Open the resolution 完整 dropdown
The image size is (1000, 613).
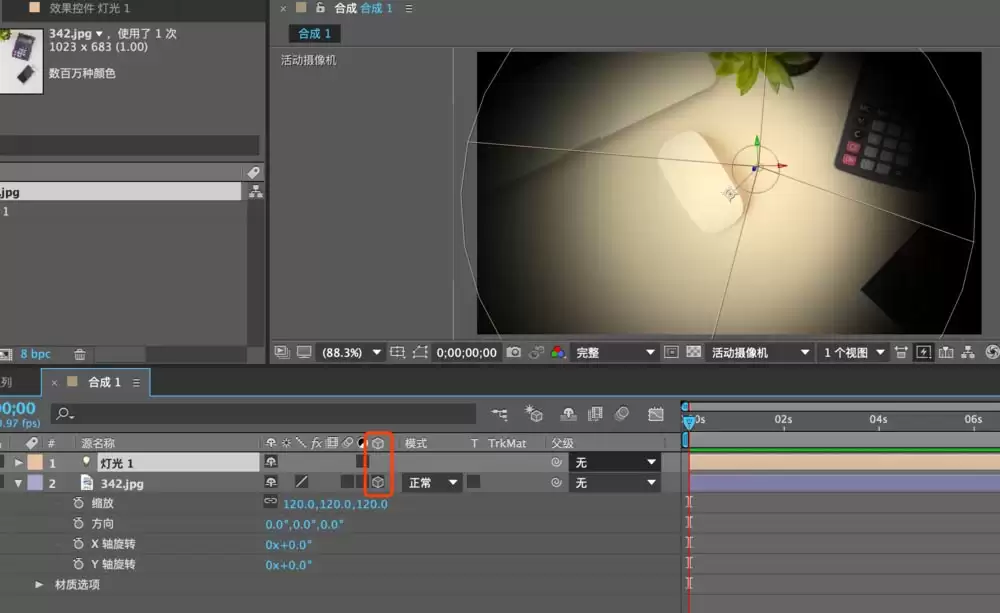[x=614, y=352]
